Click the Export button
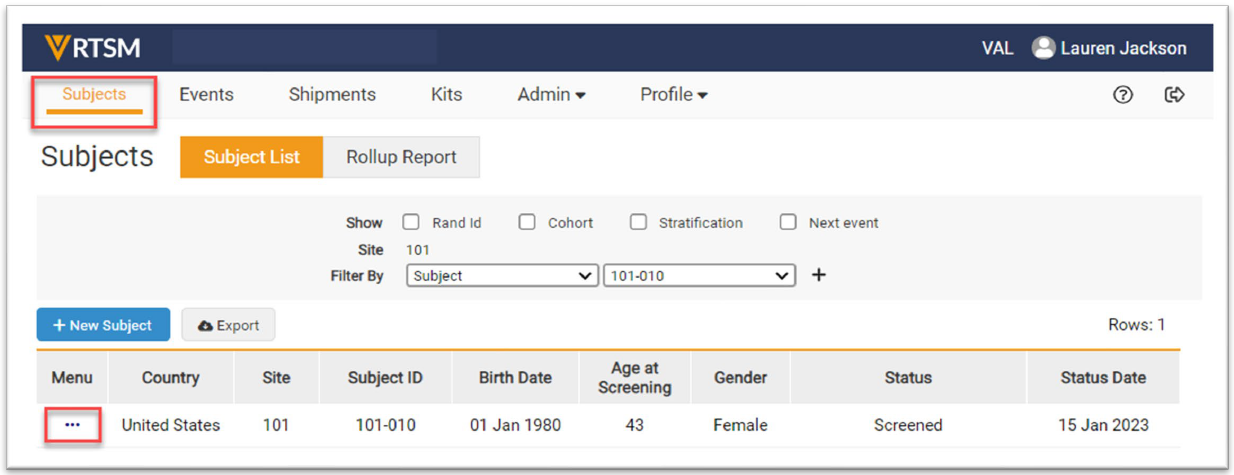The image size is (1234, 475). pyautogui.click(x=228, y=325)
